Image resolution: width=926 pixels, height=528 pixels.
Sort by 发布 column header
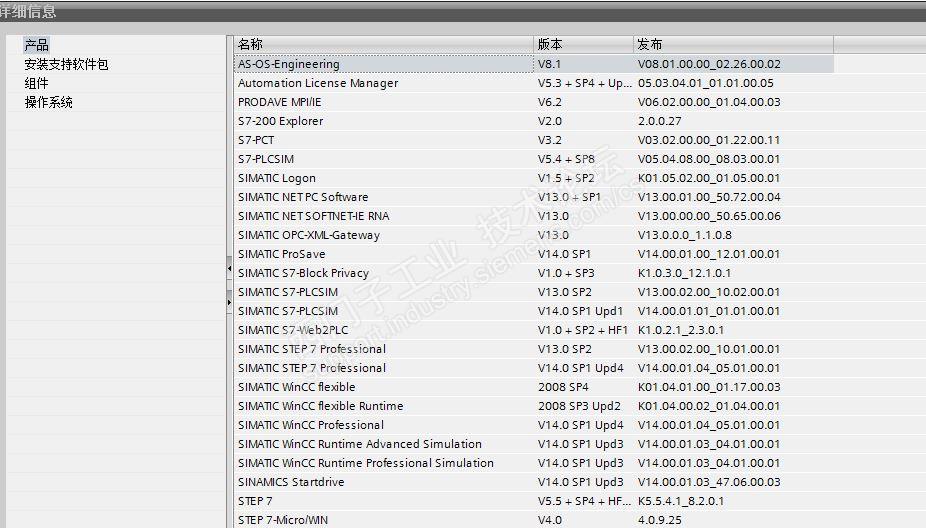click(x=733, y=44)
